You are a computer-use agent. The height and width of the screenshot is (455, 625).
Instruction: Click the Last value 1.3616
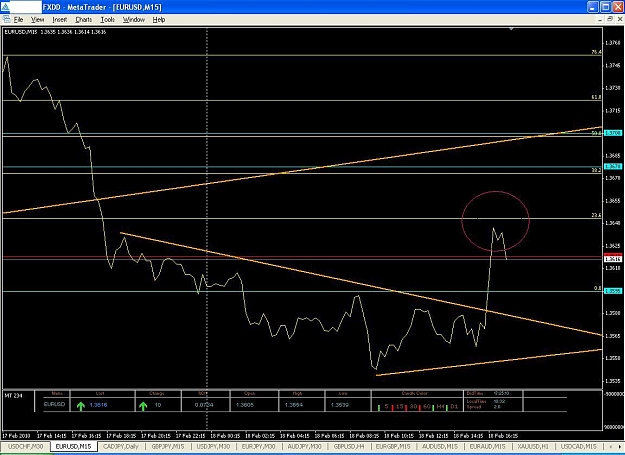click(98, 405)
